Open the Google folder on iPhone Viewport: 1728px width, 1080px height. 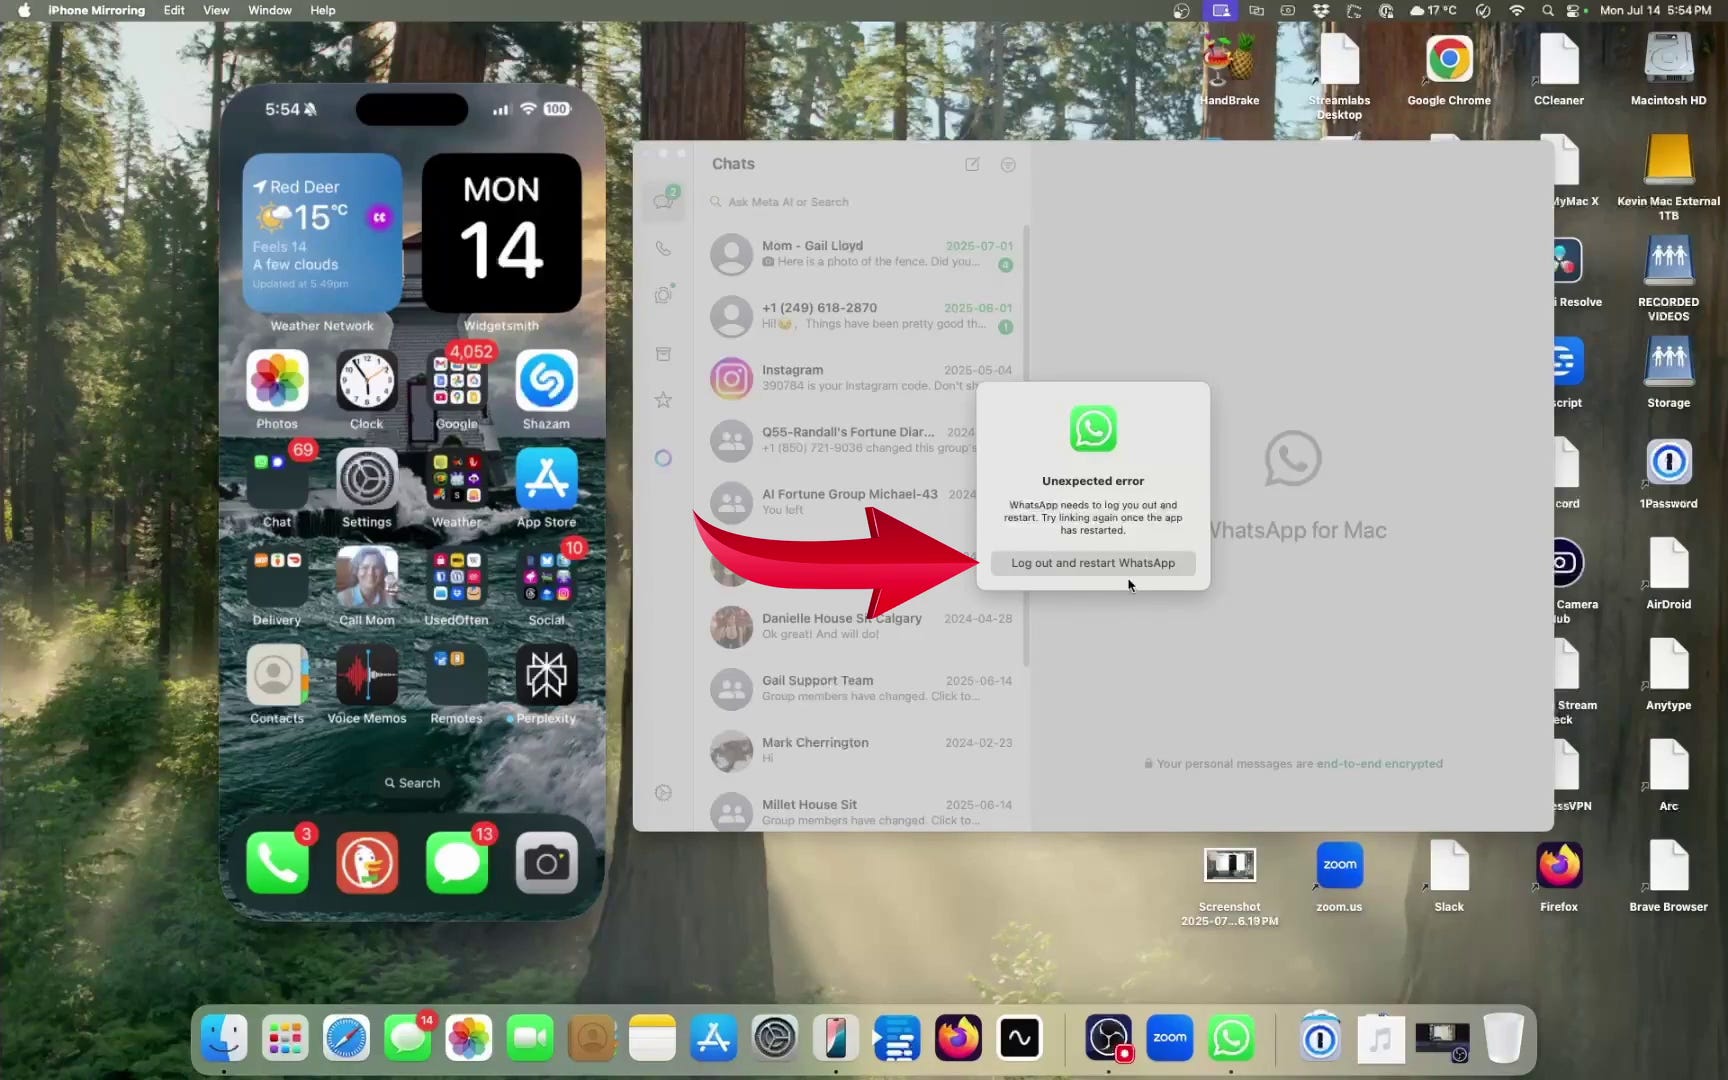457,381
